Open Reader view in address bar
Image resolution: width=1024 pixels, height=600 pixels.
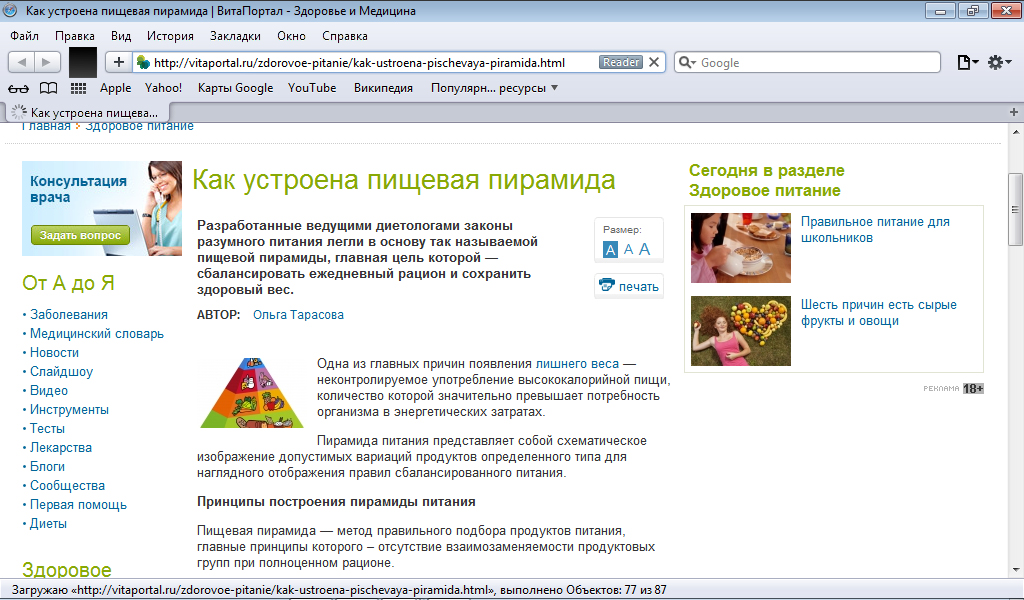[620, 62]
